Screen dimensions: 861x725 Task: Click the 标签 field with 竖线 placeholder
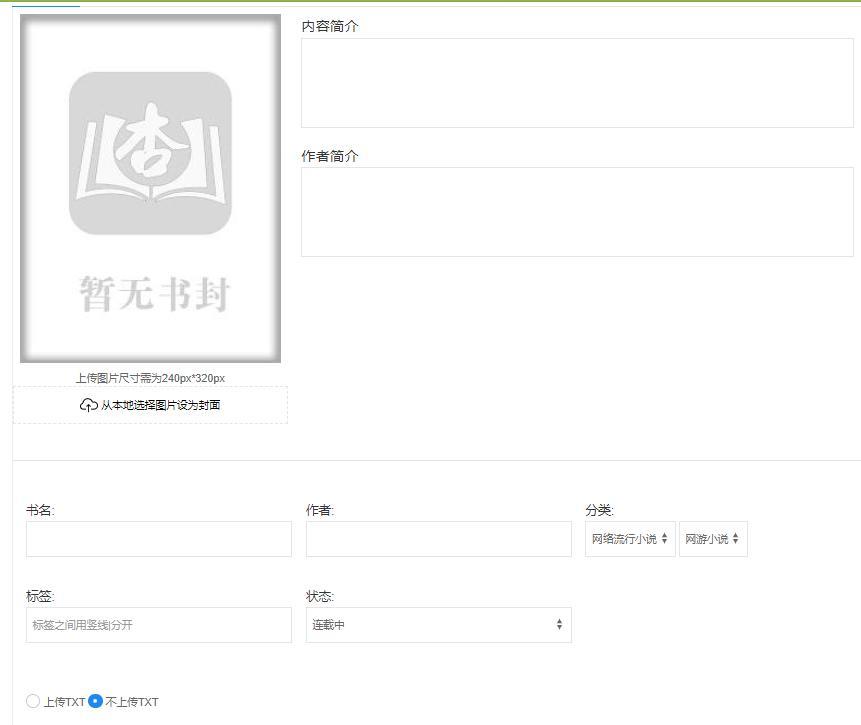coord(159,625)
